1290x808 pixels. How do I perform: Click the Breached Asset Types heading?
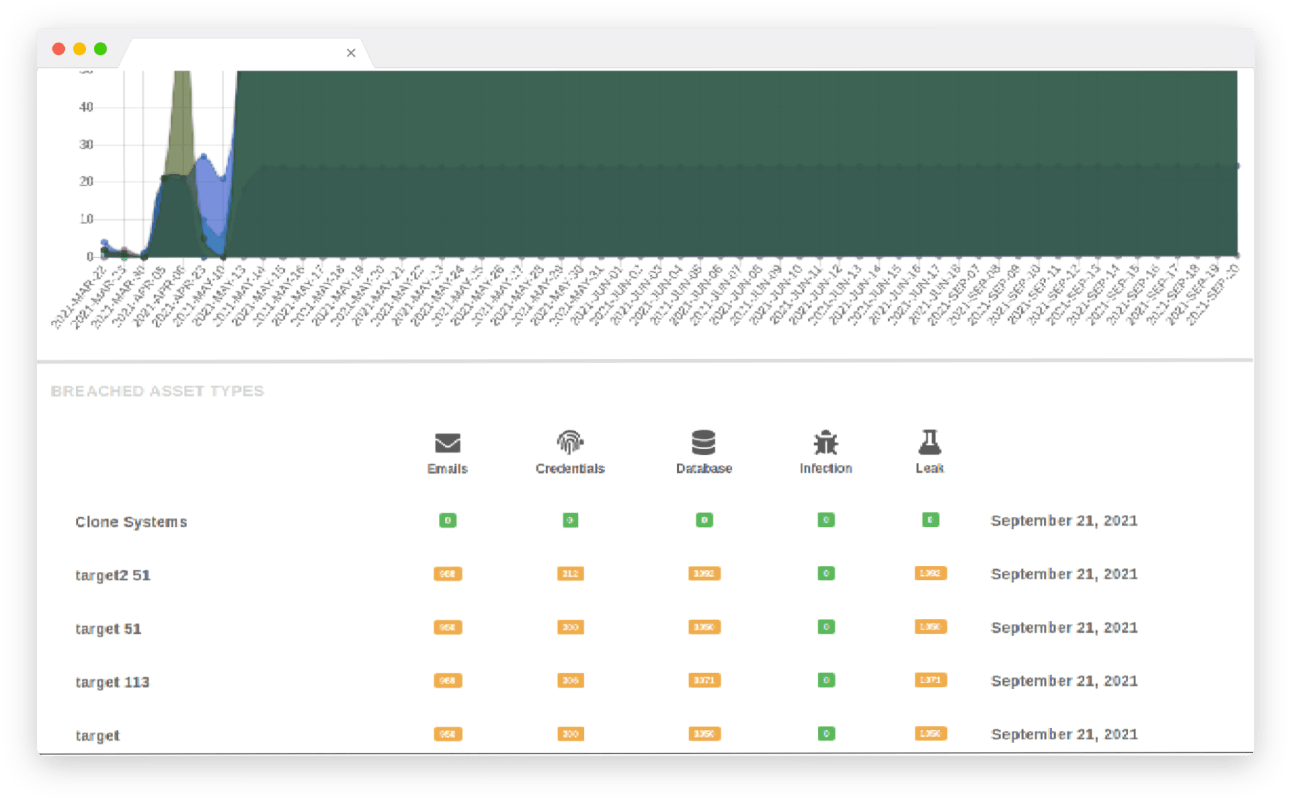point(157,391)
